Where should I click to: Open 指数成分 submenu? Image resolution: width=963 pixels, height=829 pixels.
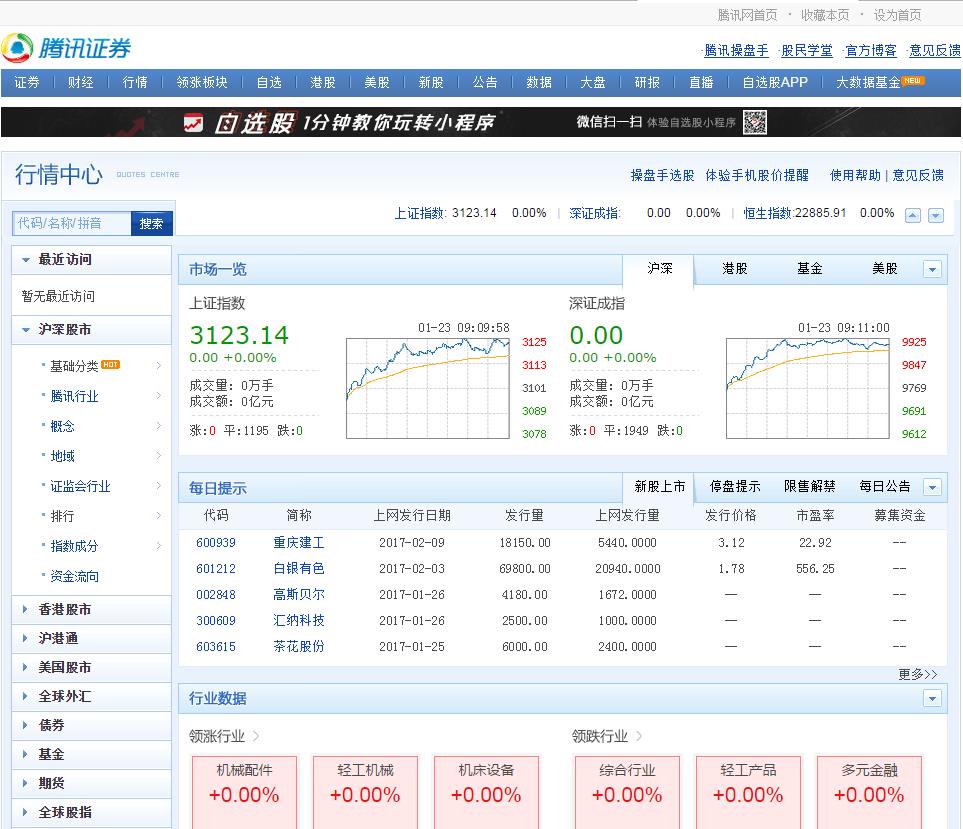[x=74, y=547]
